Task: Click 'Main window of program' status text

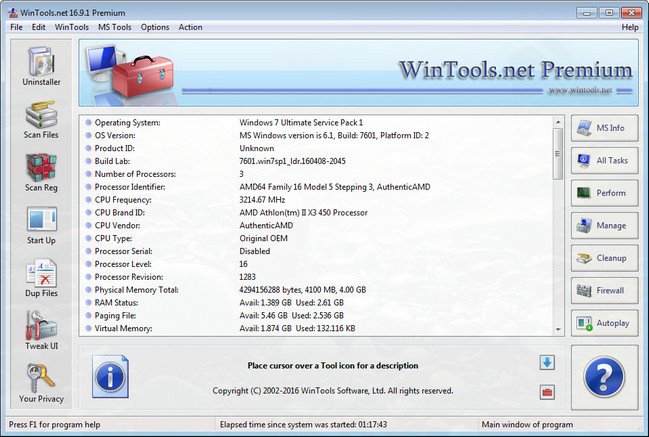Action: tap(527, 425)
